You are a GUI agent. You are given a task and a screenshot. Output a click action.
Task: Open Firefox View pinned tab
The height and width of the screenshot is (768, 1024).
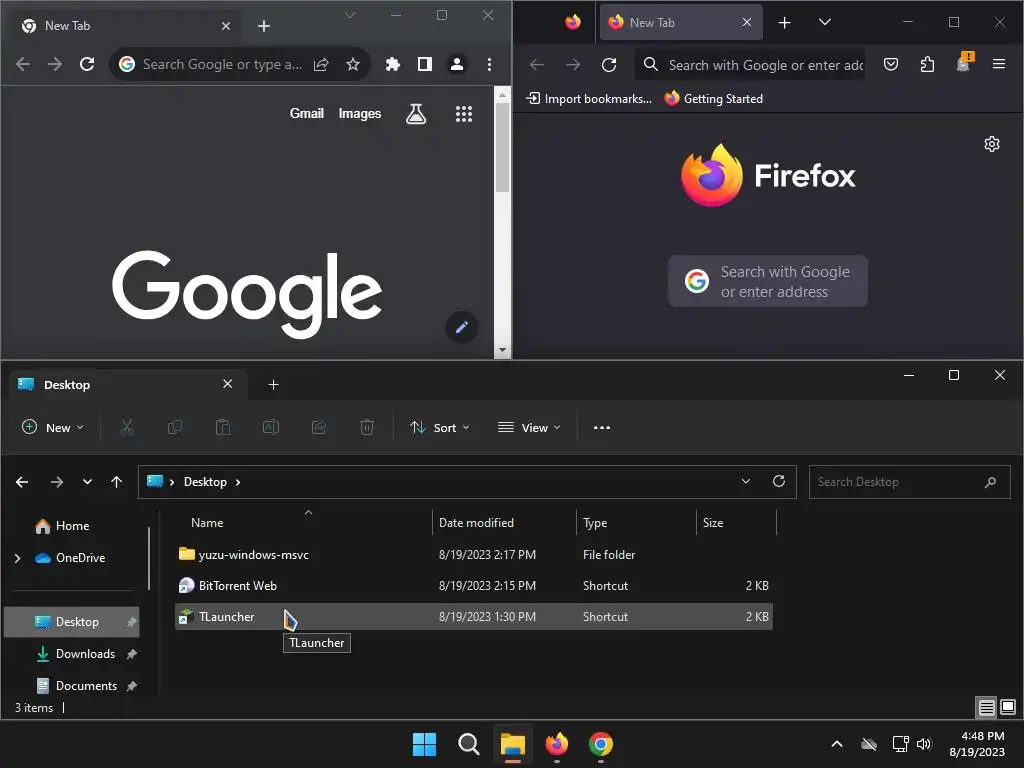pyautogui.click(x=573, y=23)
